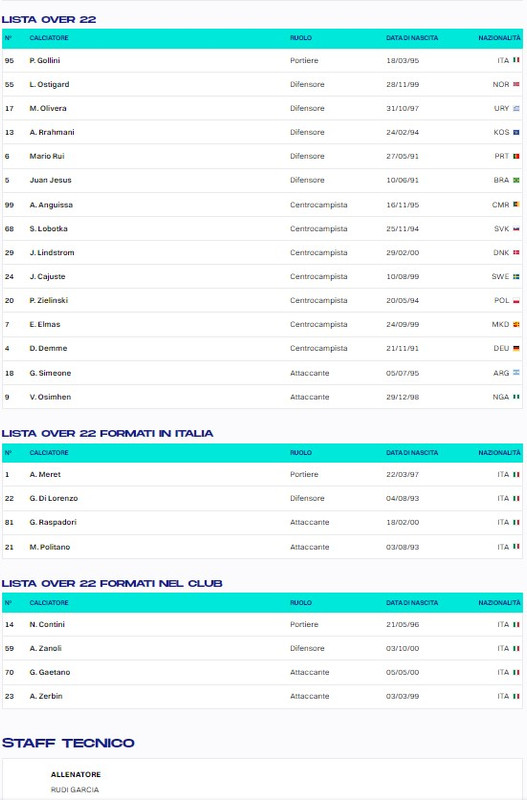Click the Norway flag in the L. Ostigard row
This screenshot has width=527, height=800.
[x=516, y=84]
